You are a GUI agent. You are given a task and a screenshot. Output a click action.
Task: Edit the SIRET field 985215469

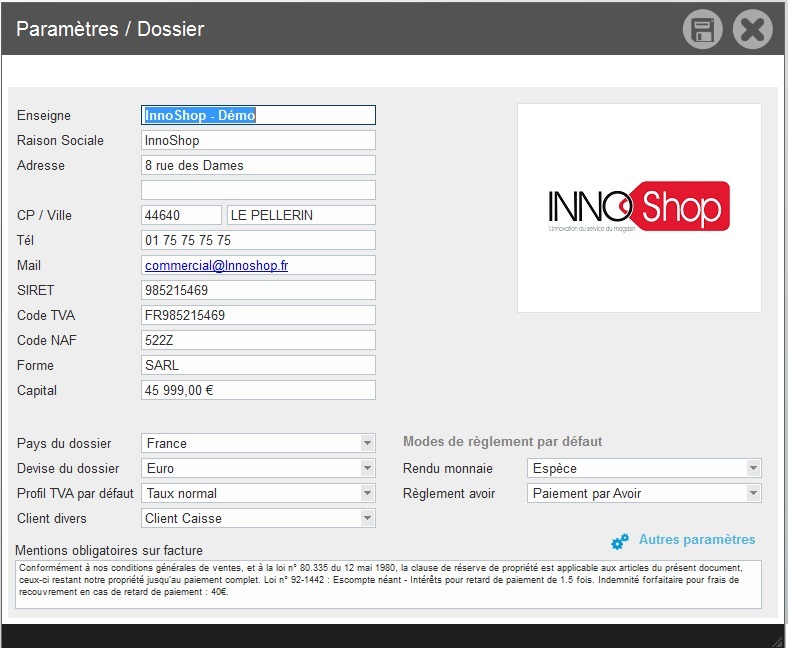[258, 290]
